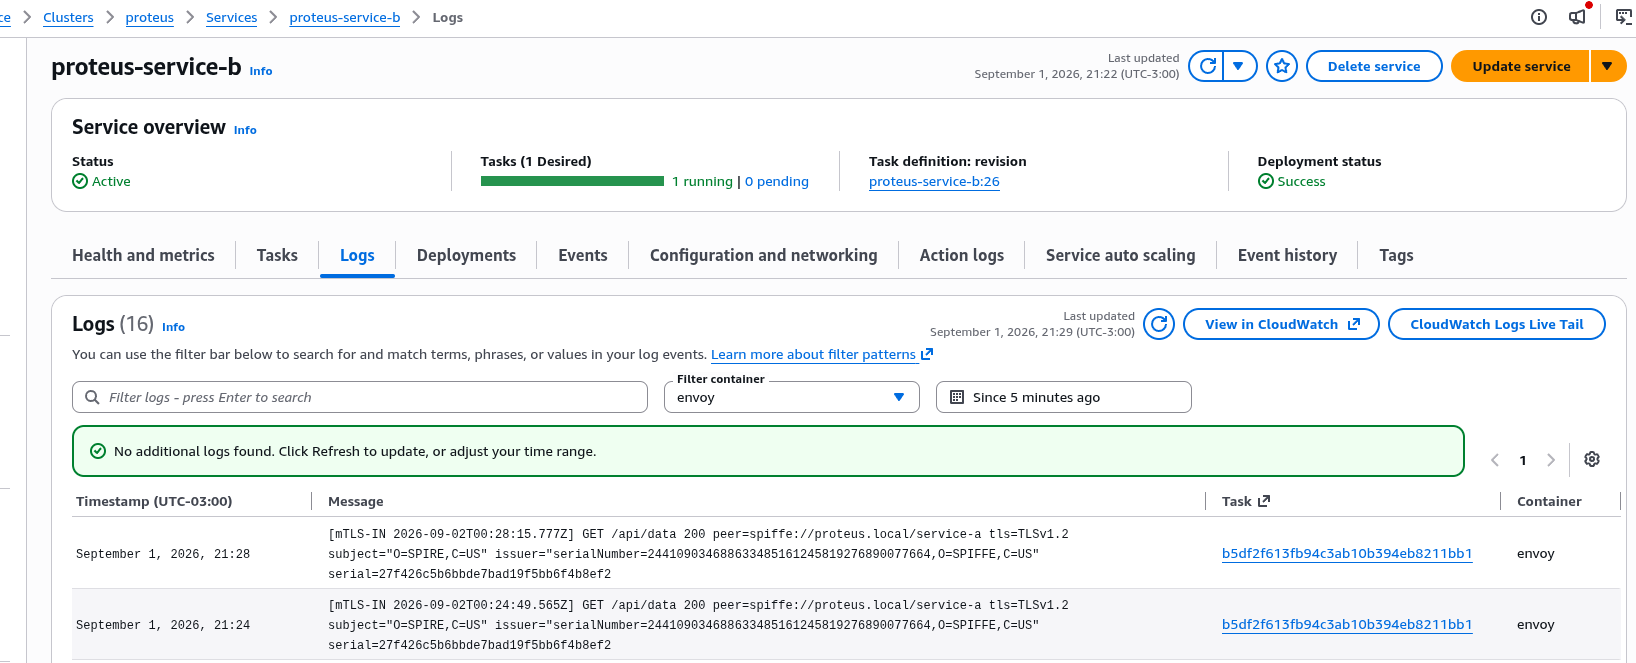The height and width of the screenshot is (663, 1636).
Task: Click View in CloudWatch button
Action: (1281, 324)
